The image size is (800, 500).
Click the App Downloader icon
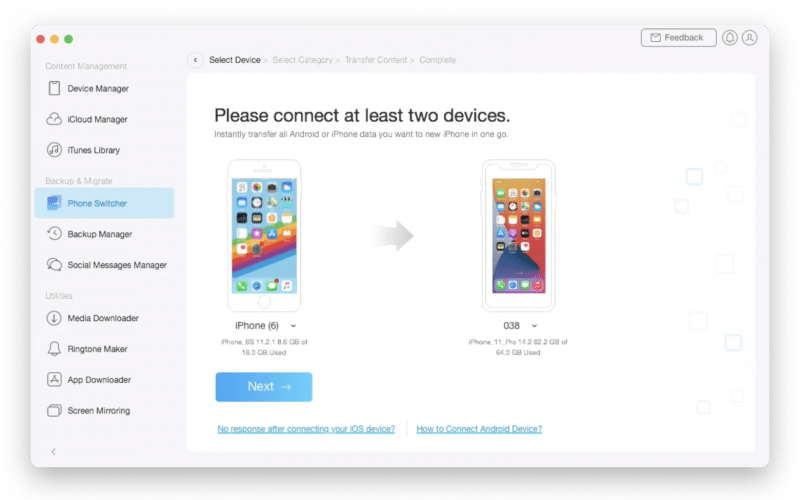pyautogui.click(x=54, y=380)
